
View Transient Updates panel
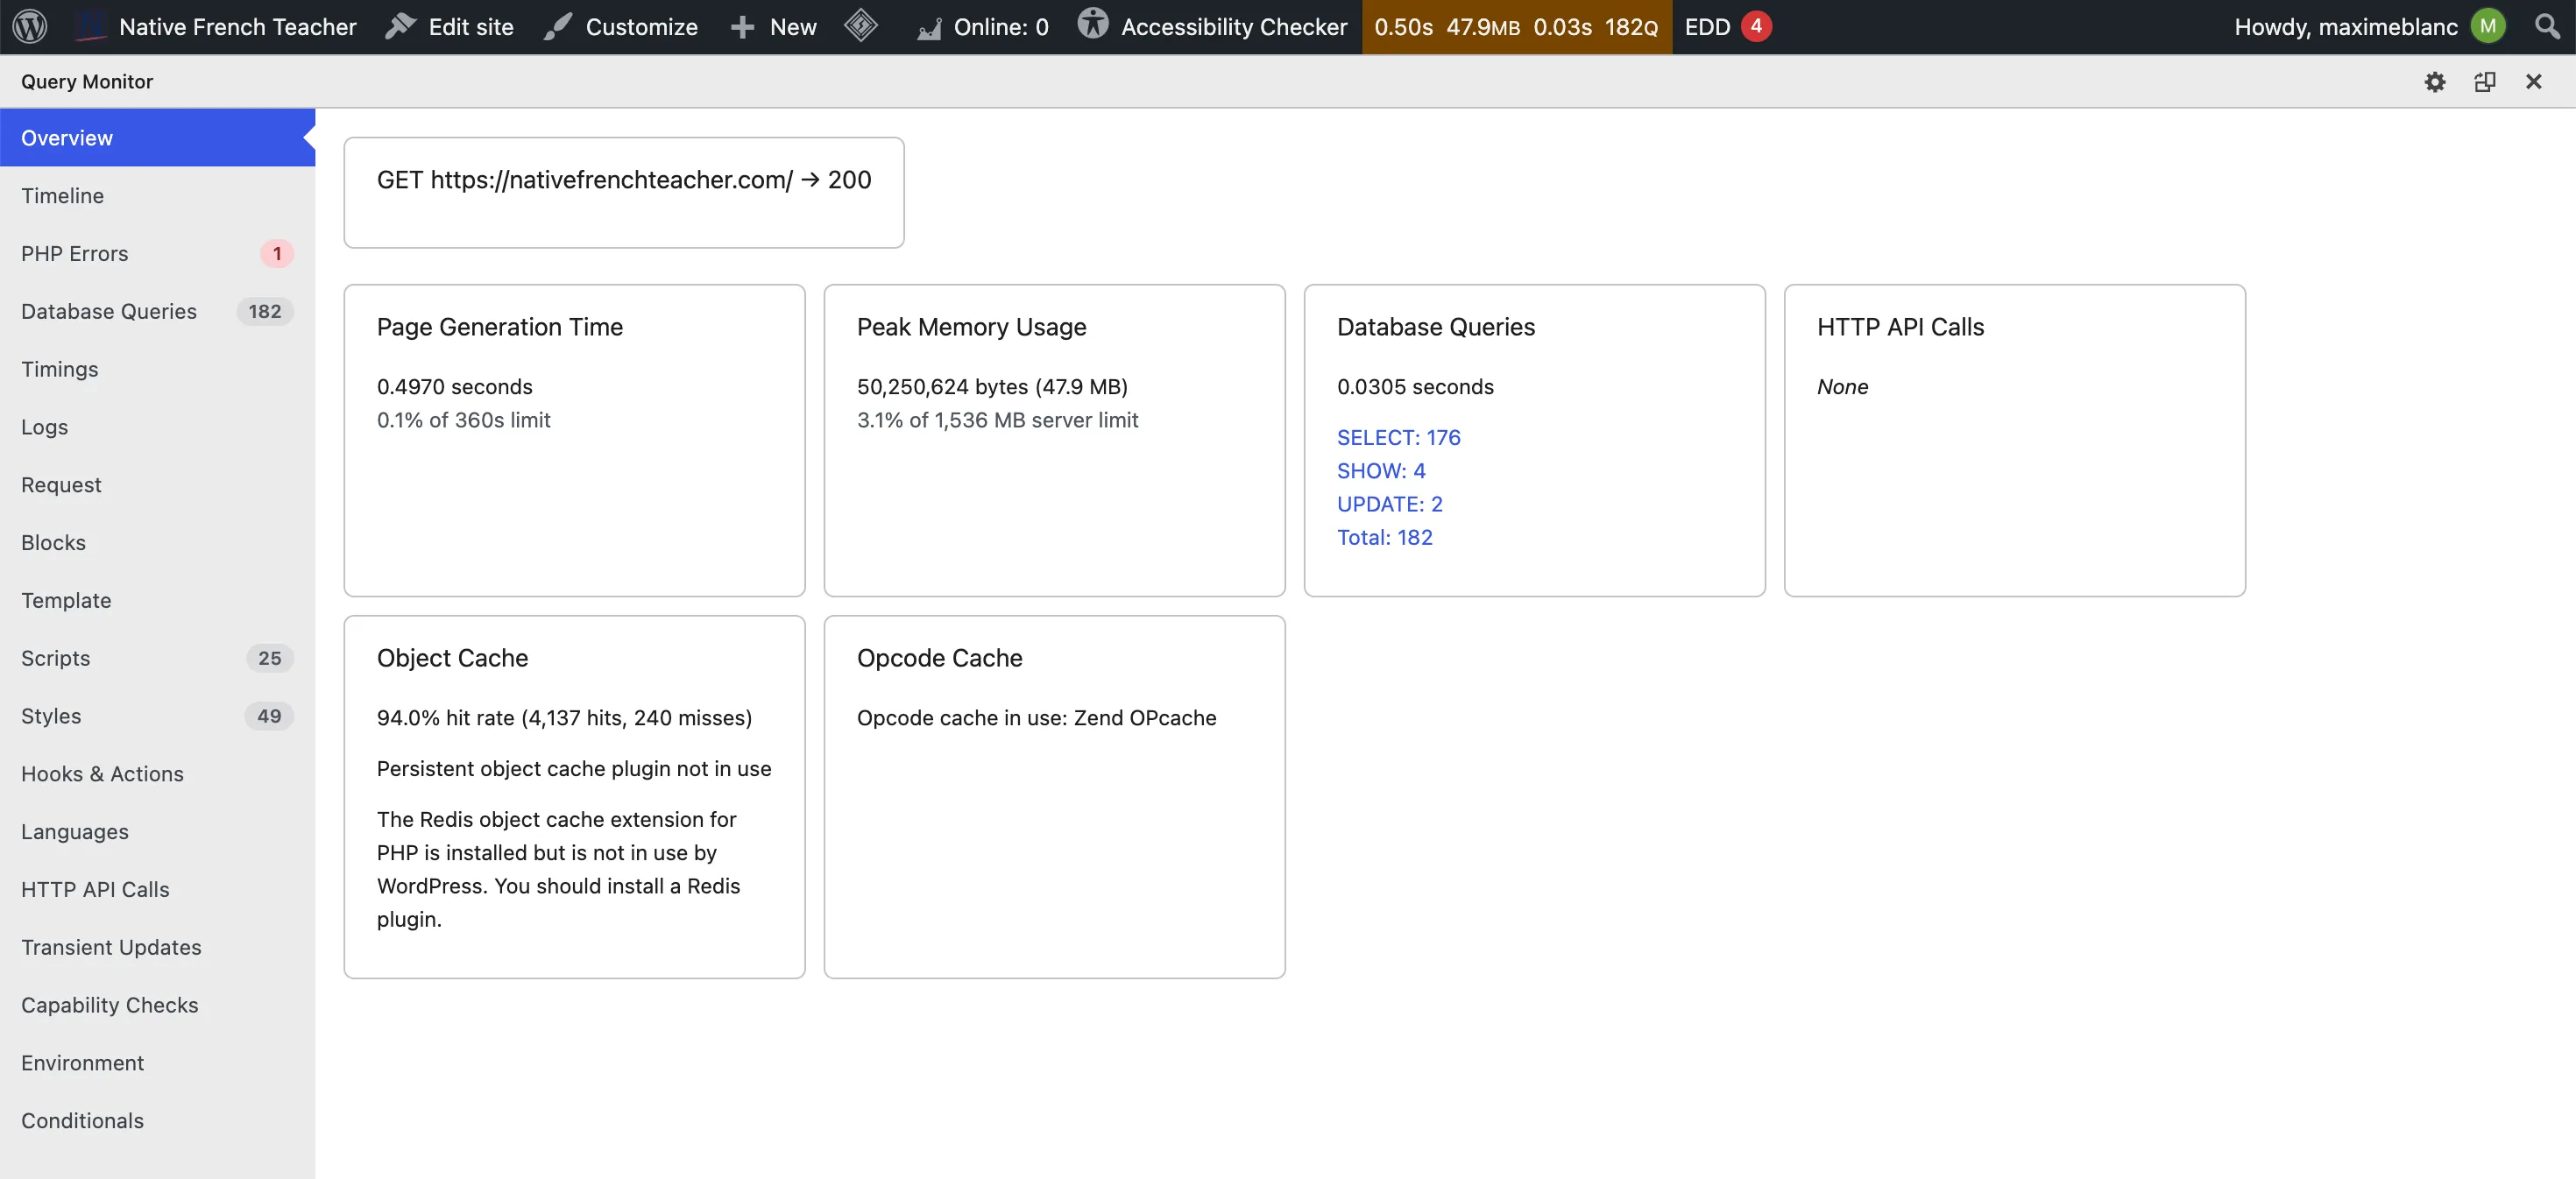157,948
